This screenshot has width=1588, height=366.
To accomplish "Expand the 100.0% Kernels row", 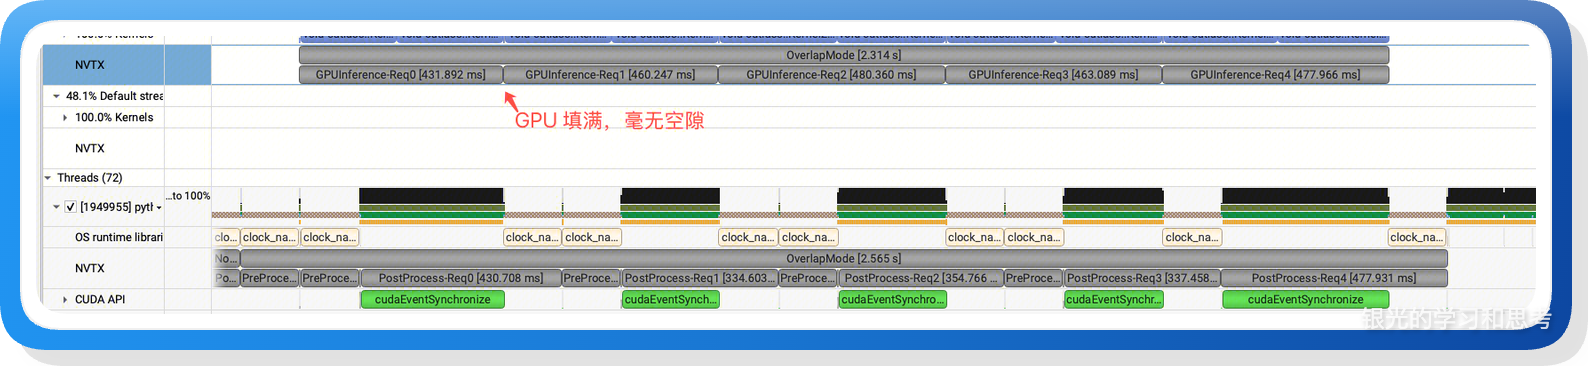I will [x=65, y=118].
